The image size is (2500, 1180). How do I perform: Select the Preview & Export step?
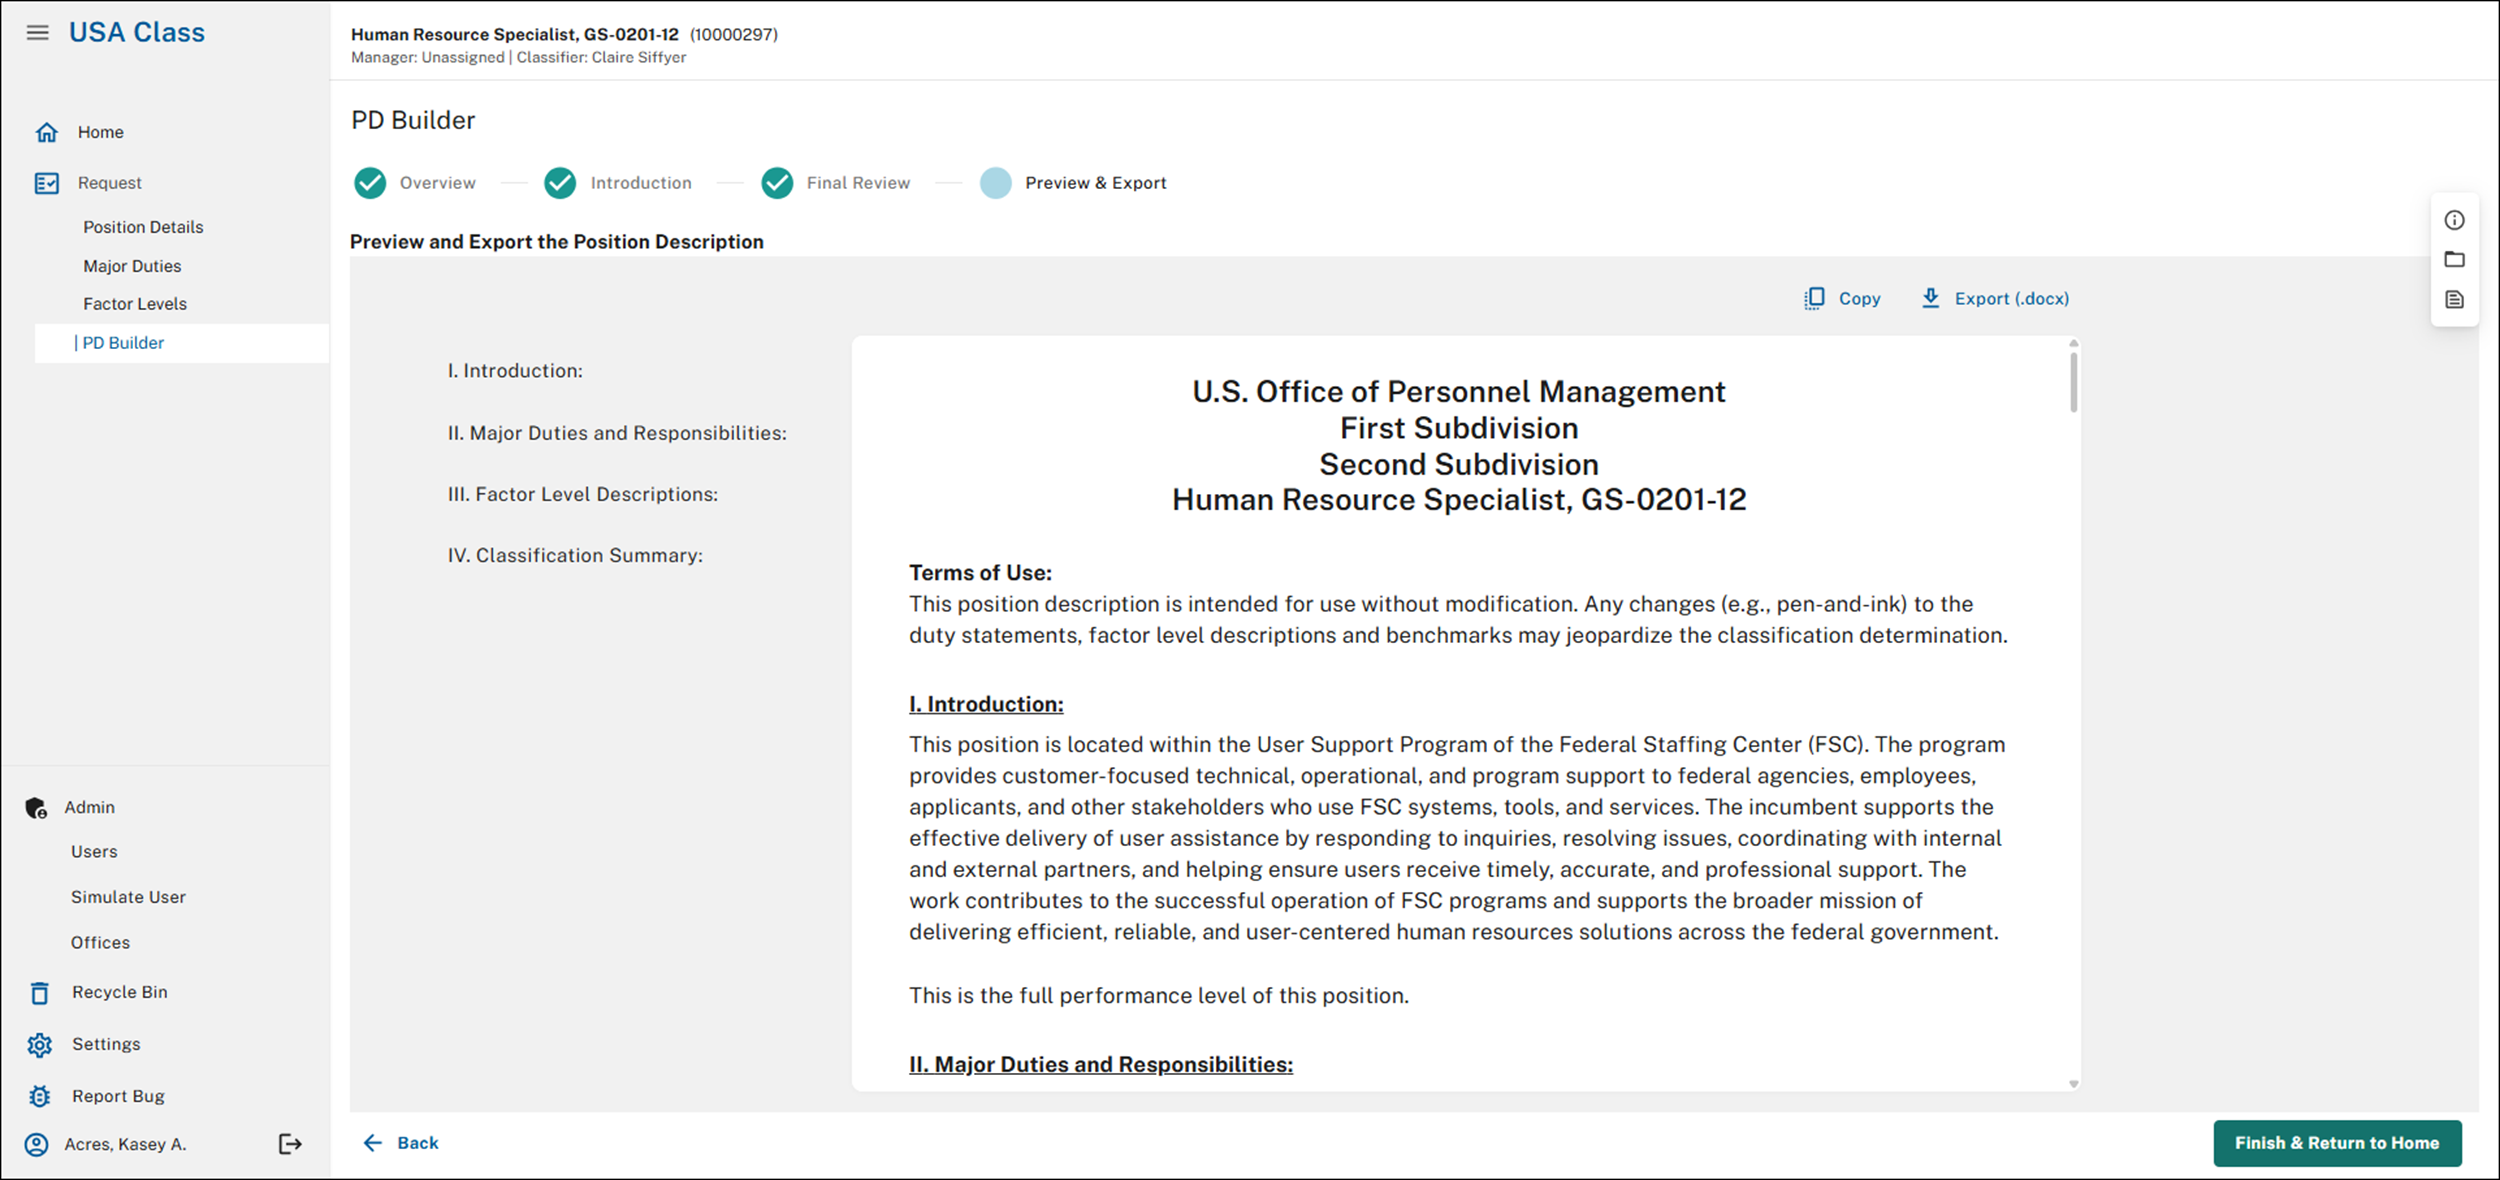pyautogui.click(x=1096, y=183)
